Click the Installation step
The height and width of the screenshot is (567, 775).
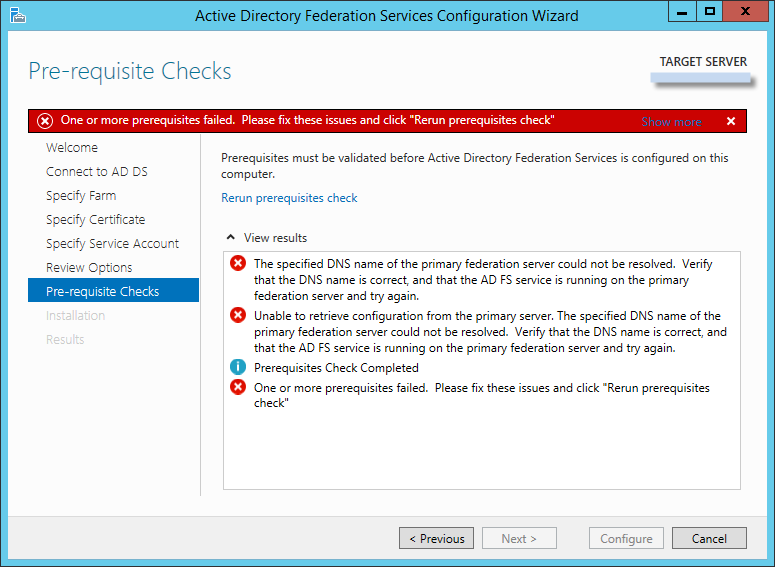(76, 315)
